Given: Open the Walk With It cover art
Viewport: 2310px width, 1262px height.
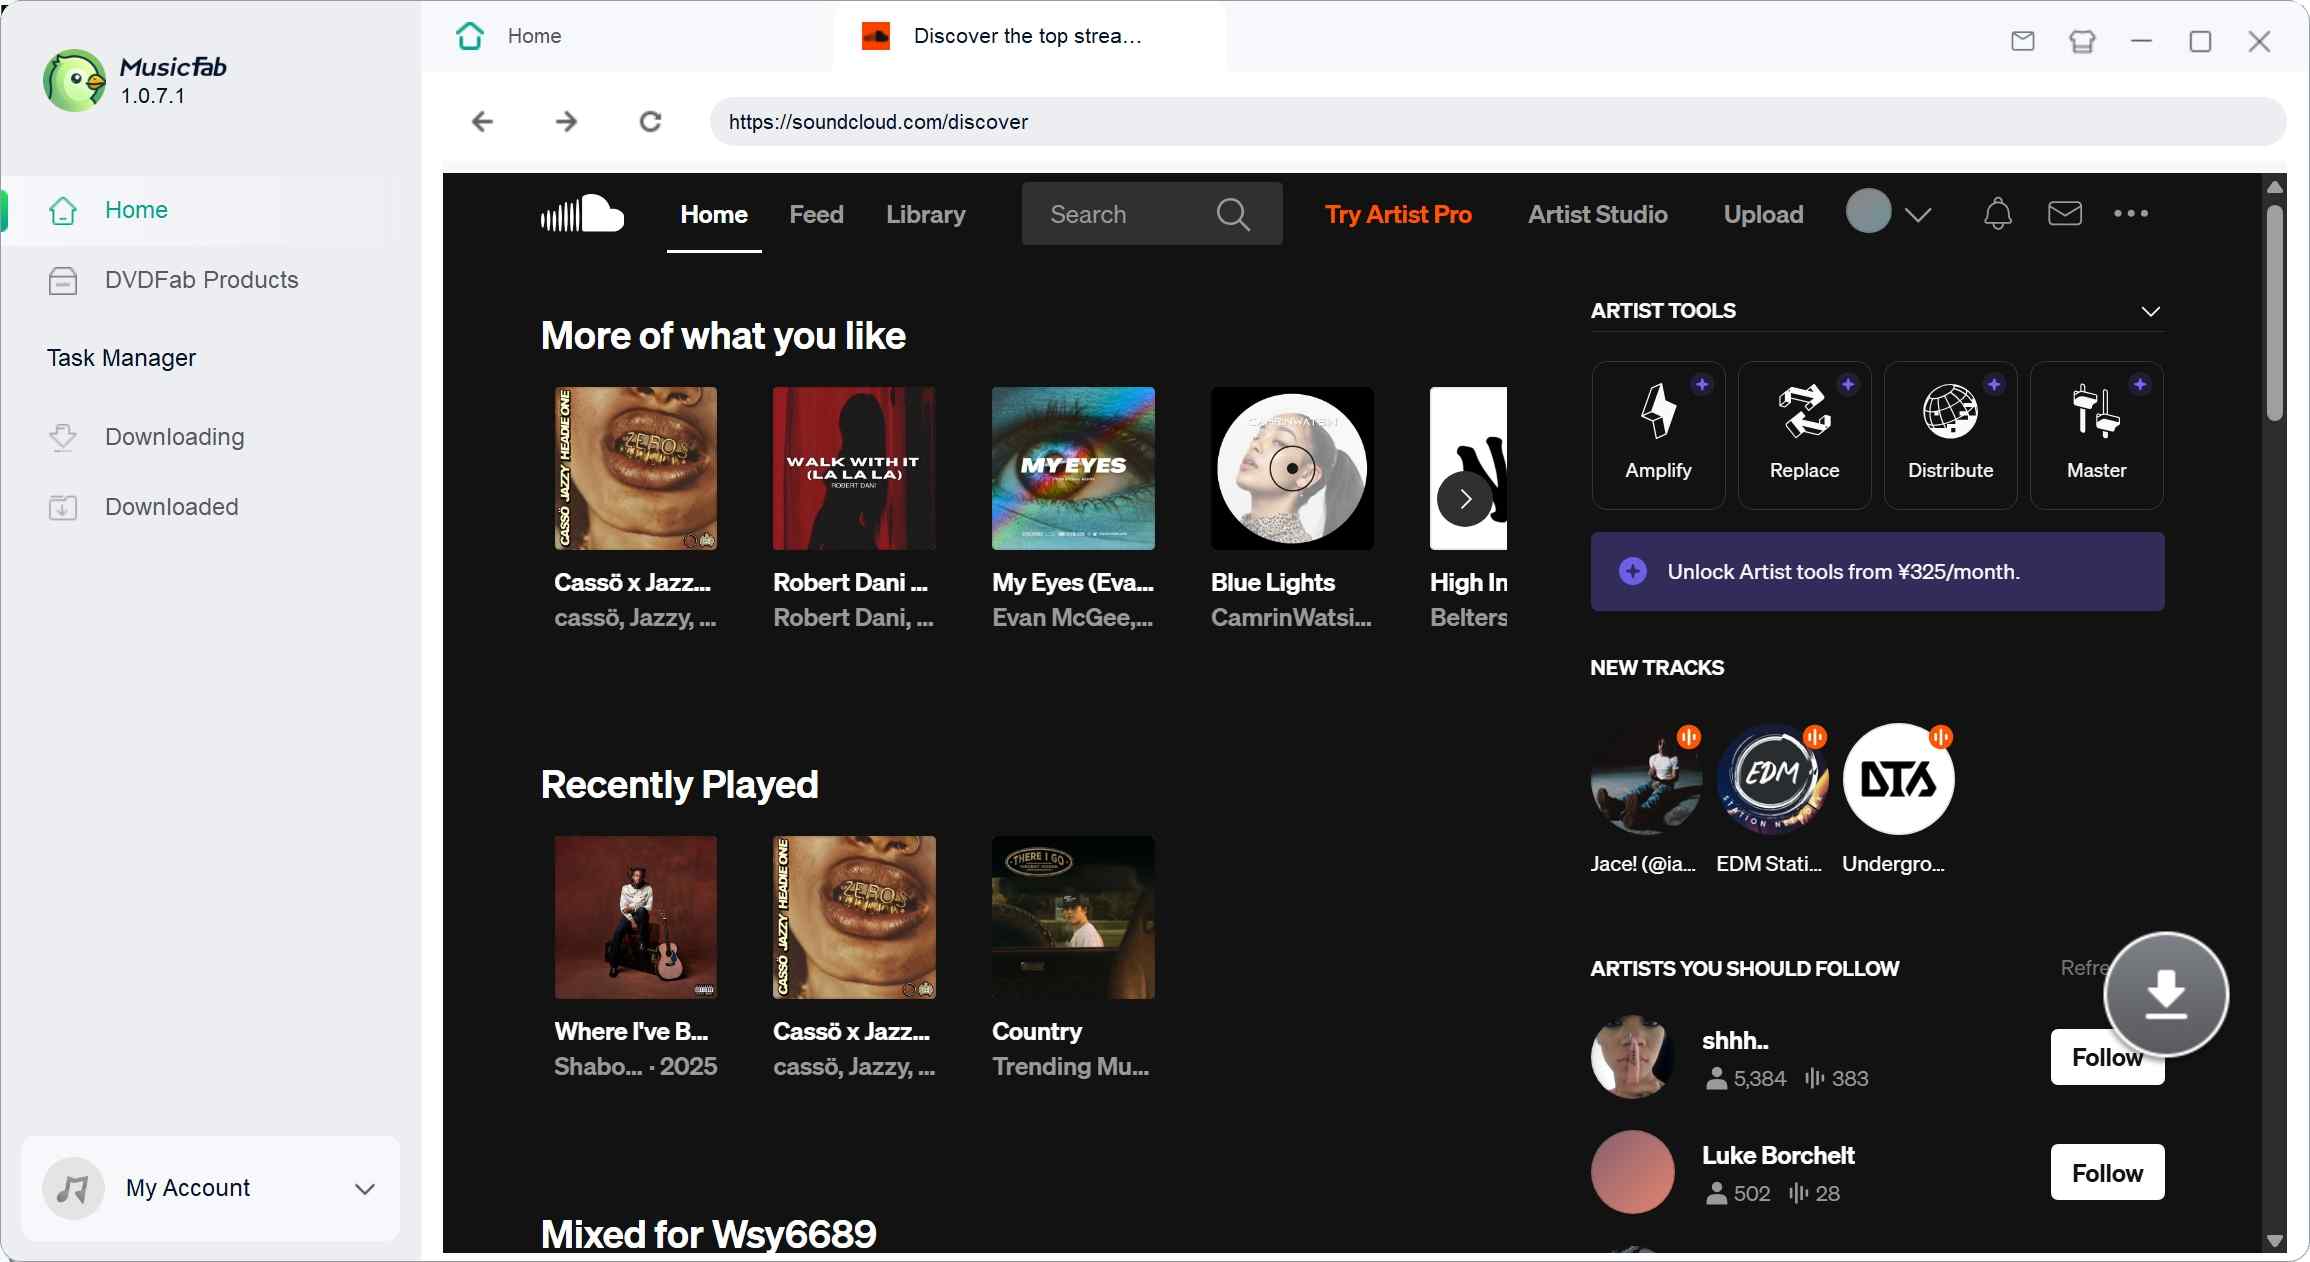Looking at the screenshot, I should click(854, 468).
